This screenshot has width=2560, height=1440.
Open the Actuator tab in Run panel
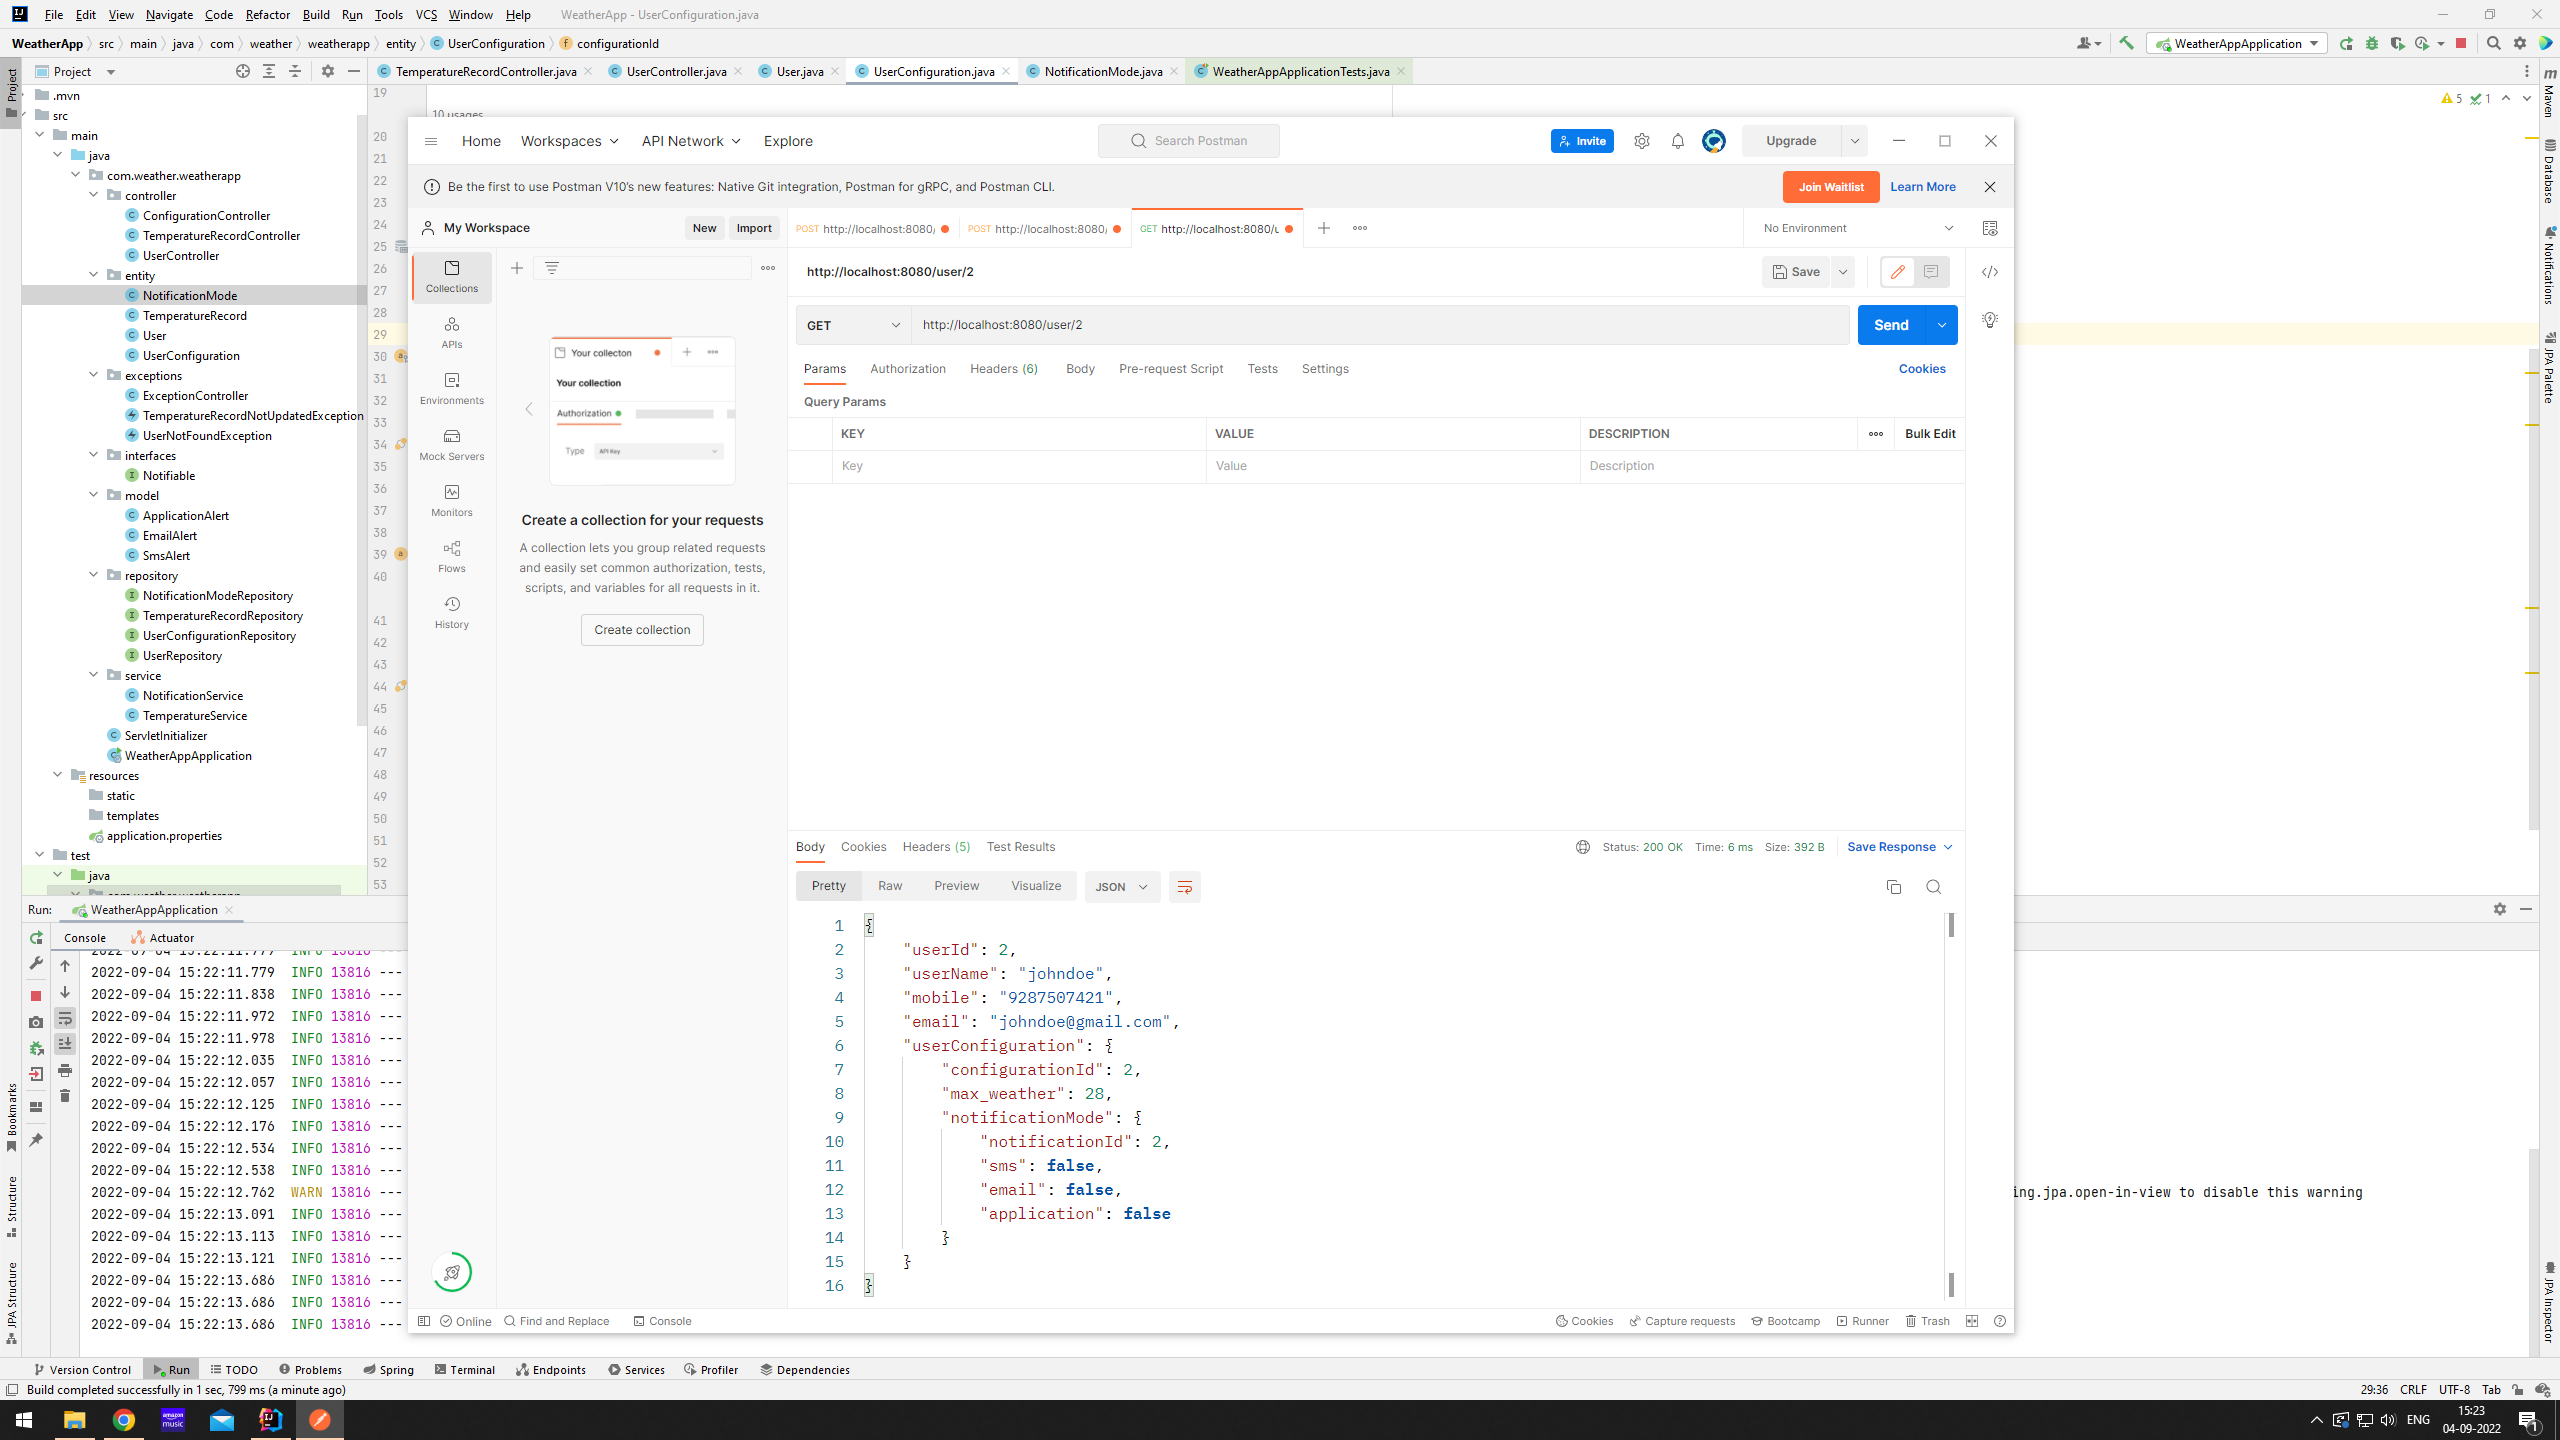(162, 938)
